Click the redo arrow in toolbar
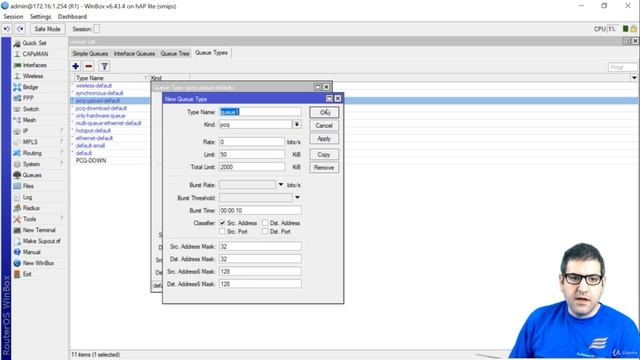The image size is (640, 360). coord(20,29)
